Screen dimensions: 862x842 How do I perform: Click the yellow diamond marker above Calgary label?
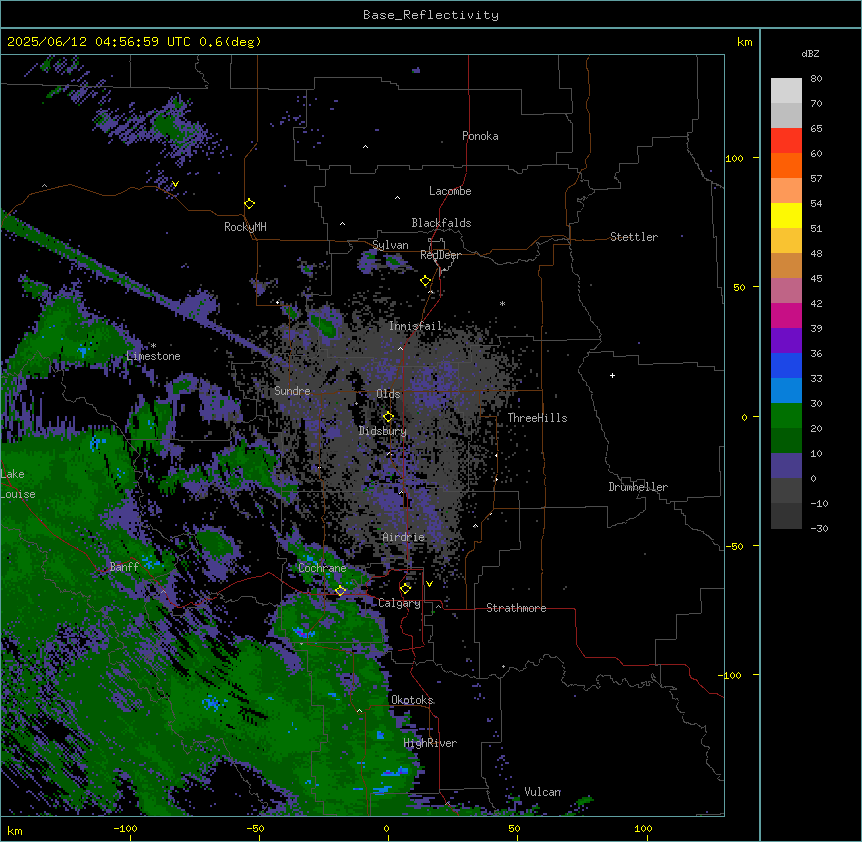pos(405,589)
